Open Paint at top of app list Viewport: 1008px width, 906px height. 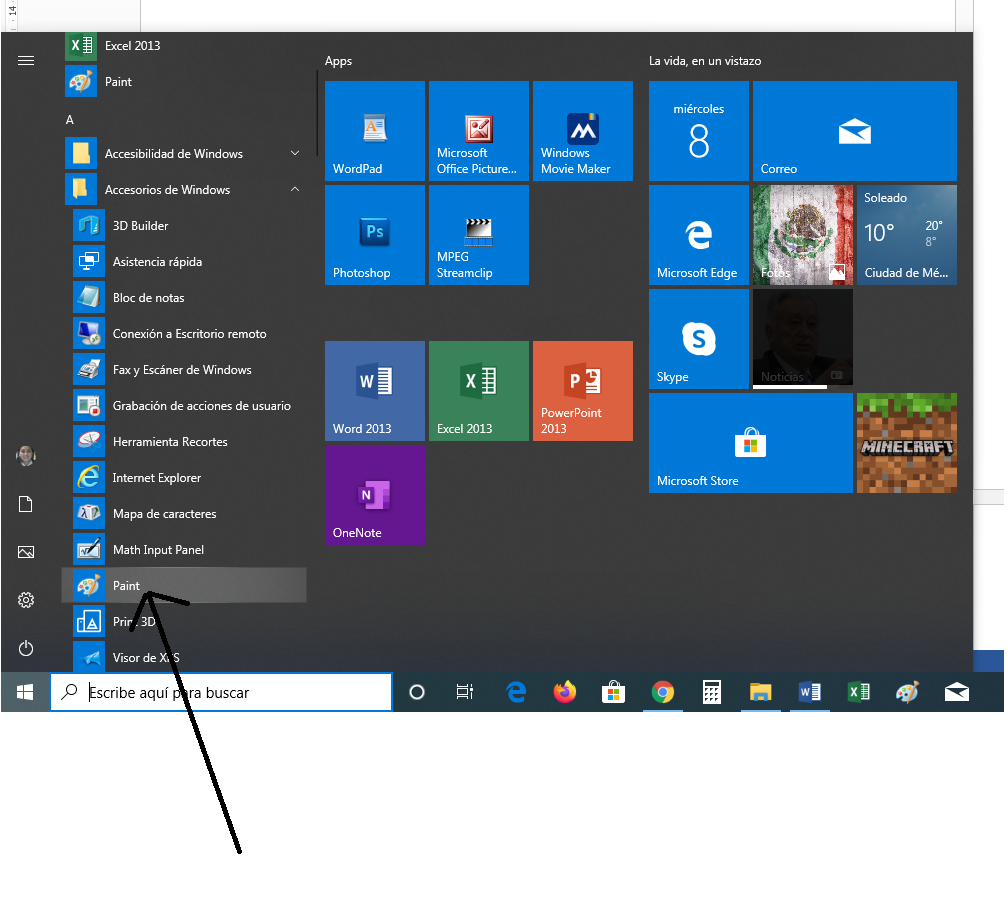(184, 82)
